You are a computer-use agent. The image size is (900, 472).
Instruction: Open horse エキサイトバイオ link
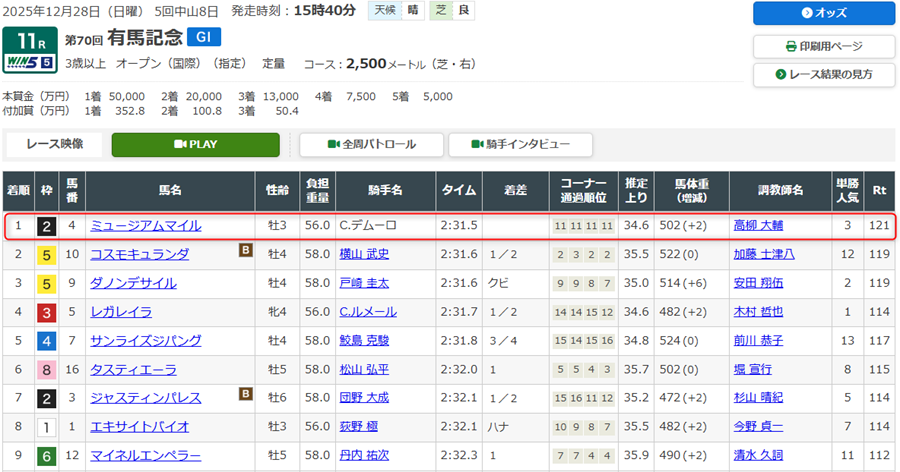pyautogui.click(x=139, y=427)
